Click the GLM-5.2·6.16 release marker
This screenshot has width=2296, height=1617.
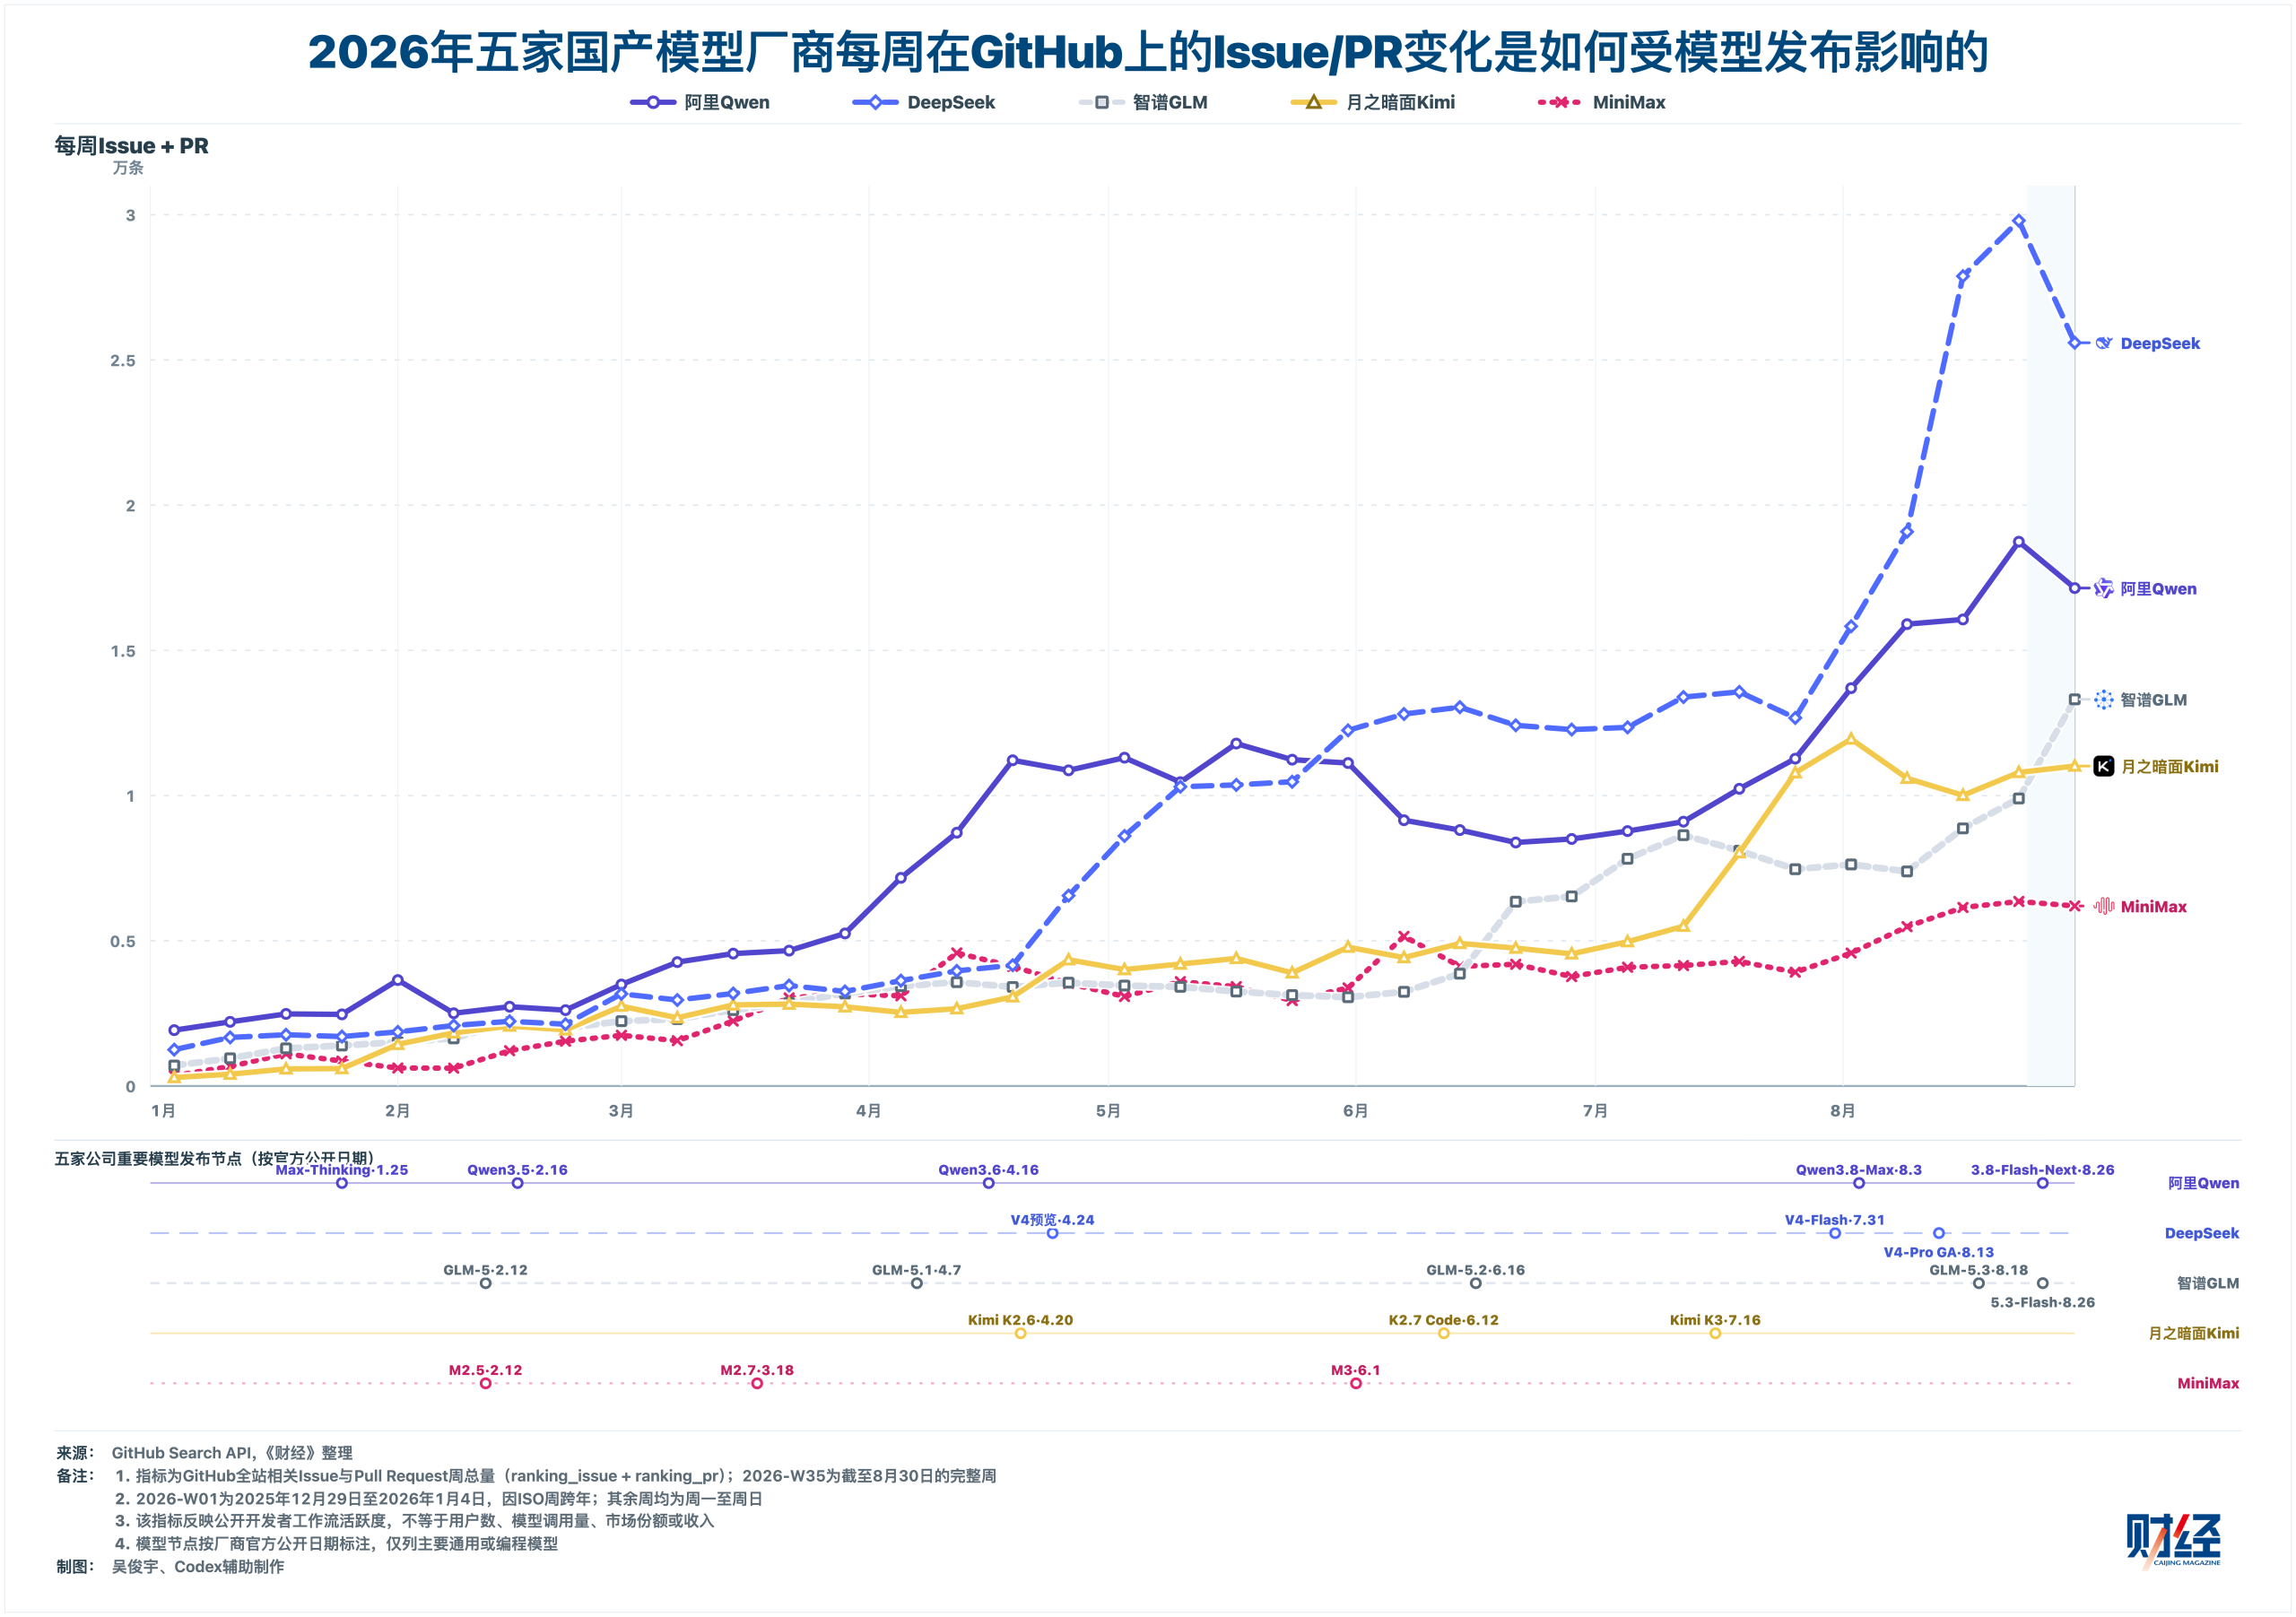coord(1476,1283)
